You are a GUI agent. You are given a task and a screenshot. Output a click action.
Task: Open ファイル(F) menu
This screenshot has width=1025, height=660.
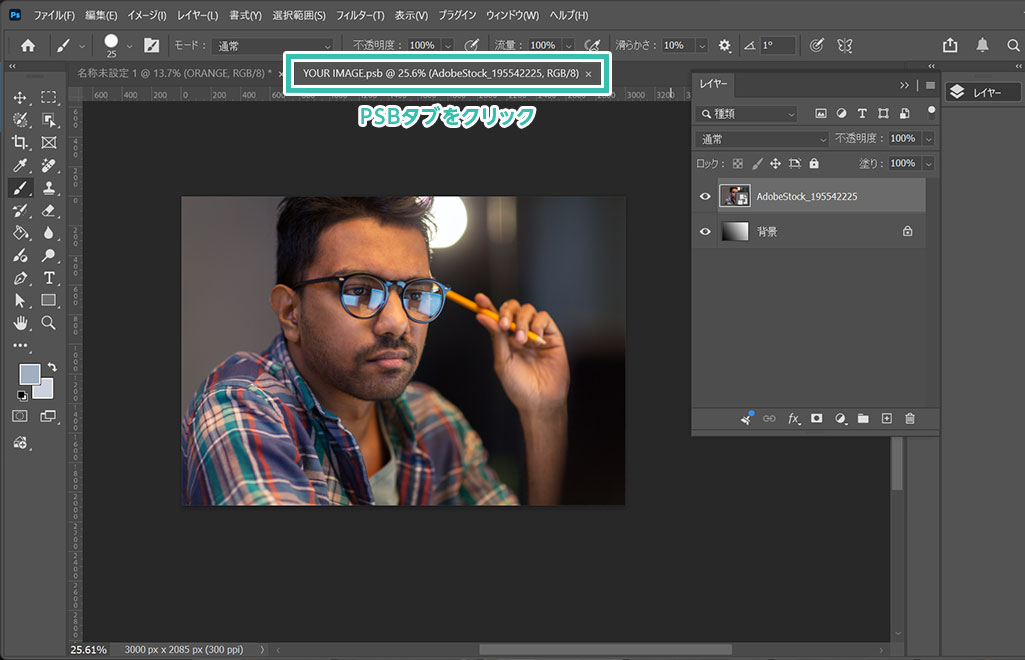point(54,15)
